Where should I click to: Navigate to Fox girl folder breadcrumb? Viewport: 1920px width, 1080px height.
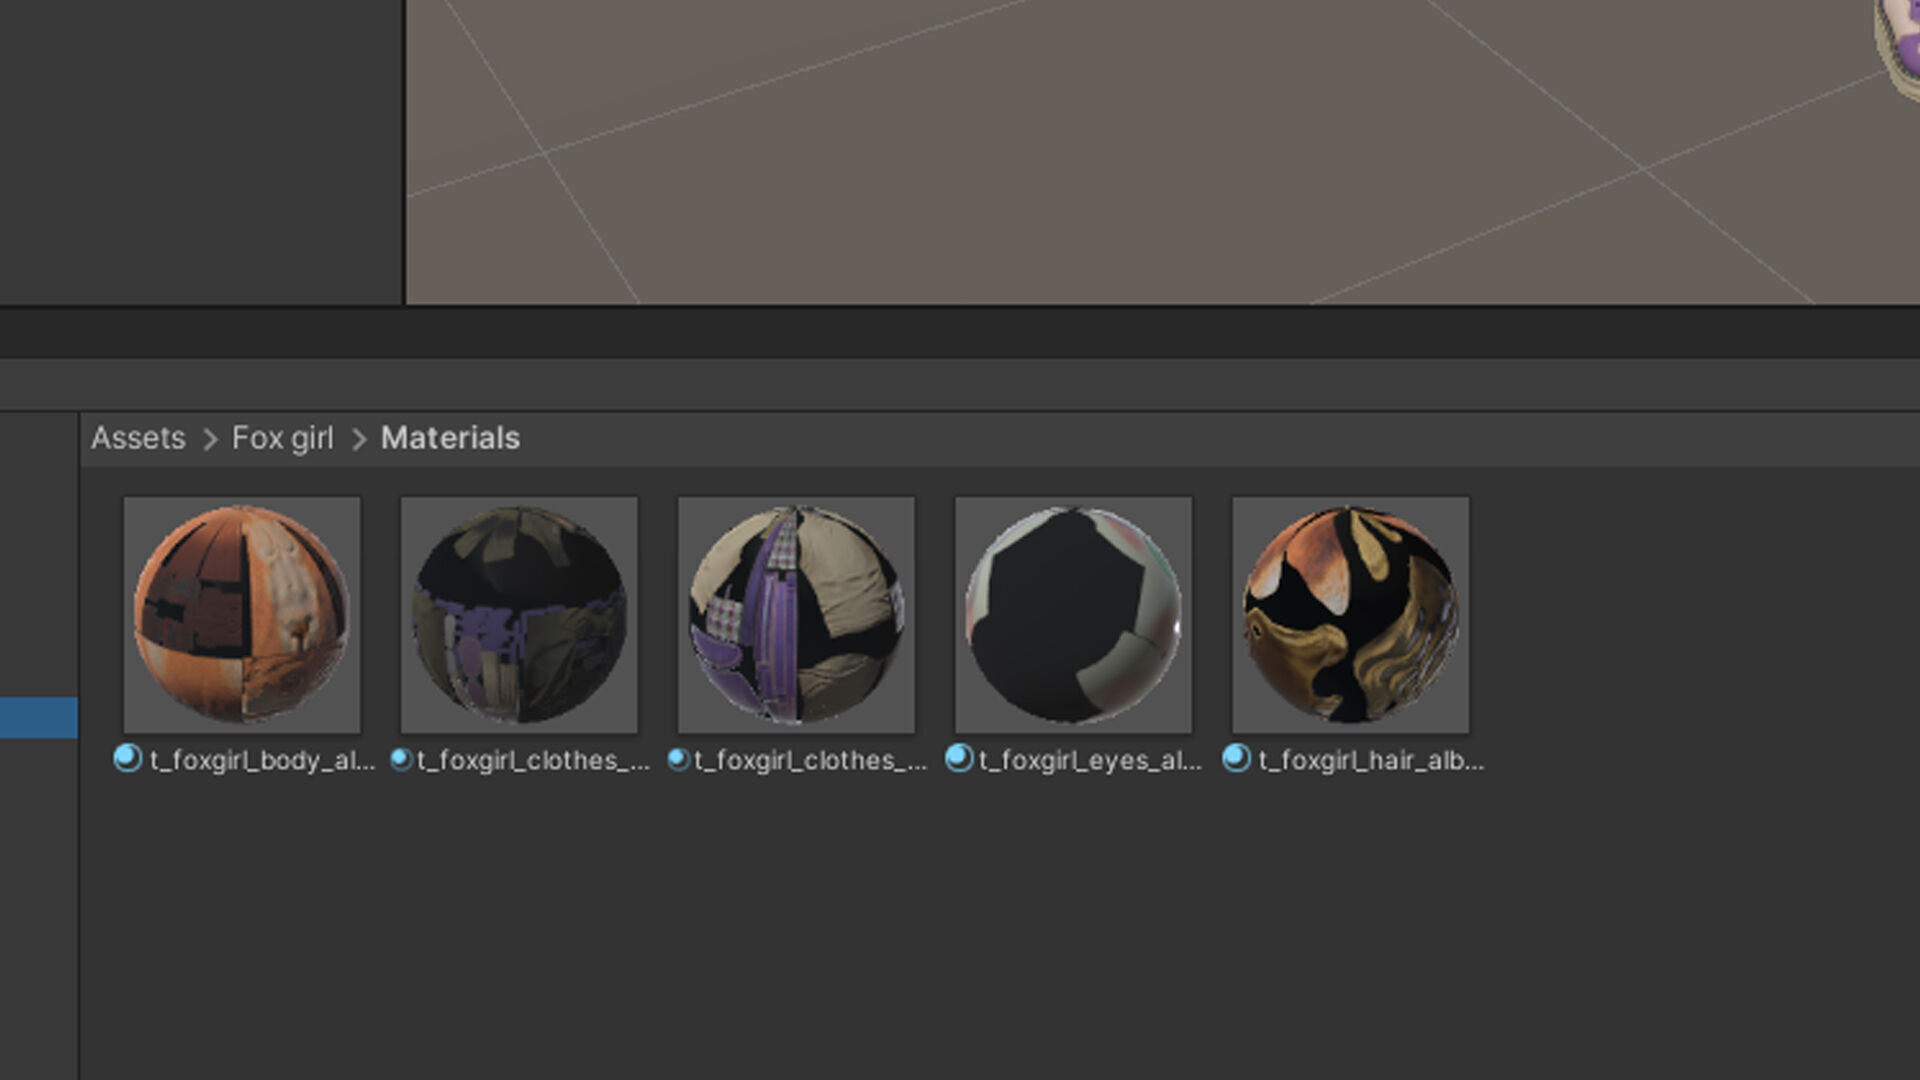(282, 438)
